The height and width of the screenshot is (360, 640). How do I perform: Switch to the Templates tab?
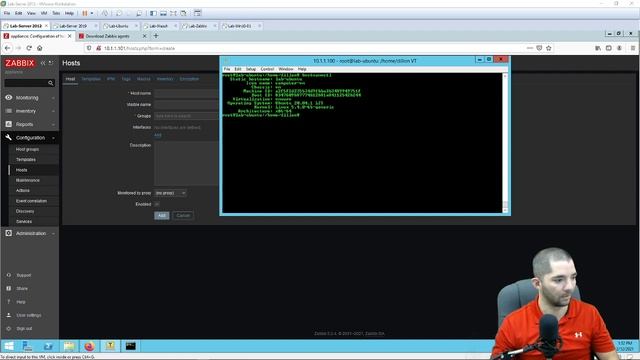coord(91,79)
